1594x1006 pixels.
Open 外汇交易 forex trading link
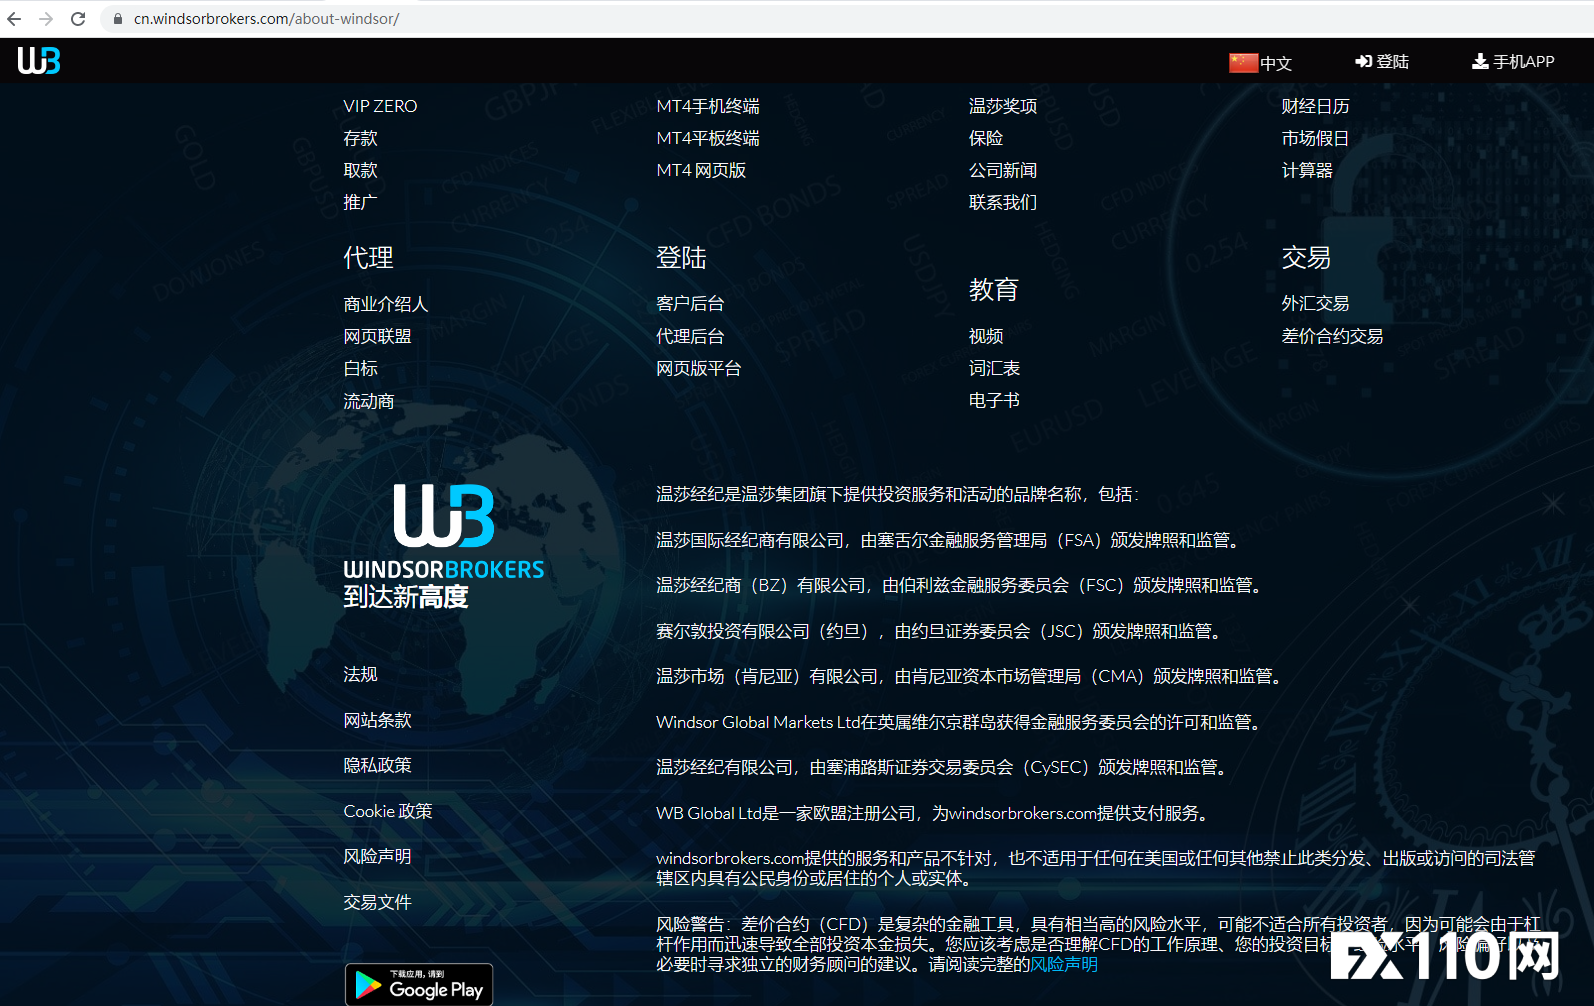1316,303
